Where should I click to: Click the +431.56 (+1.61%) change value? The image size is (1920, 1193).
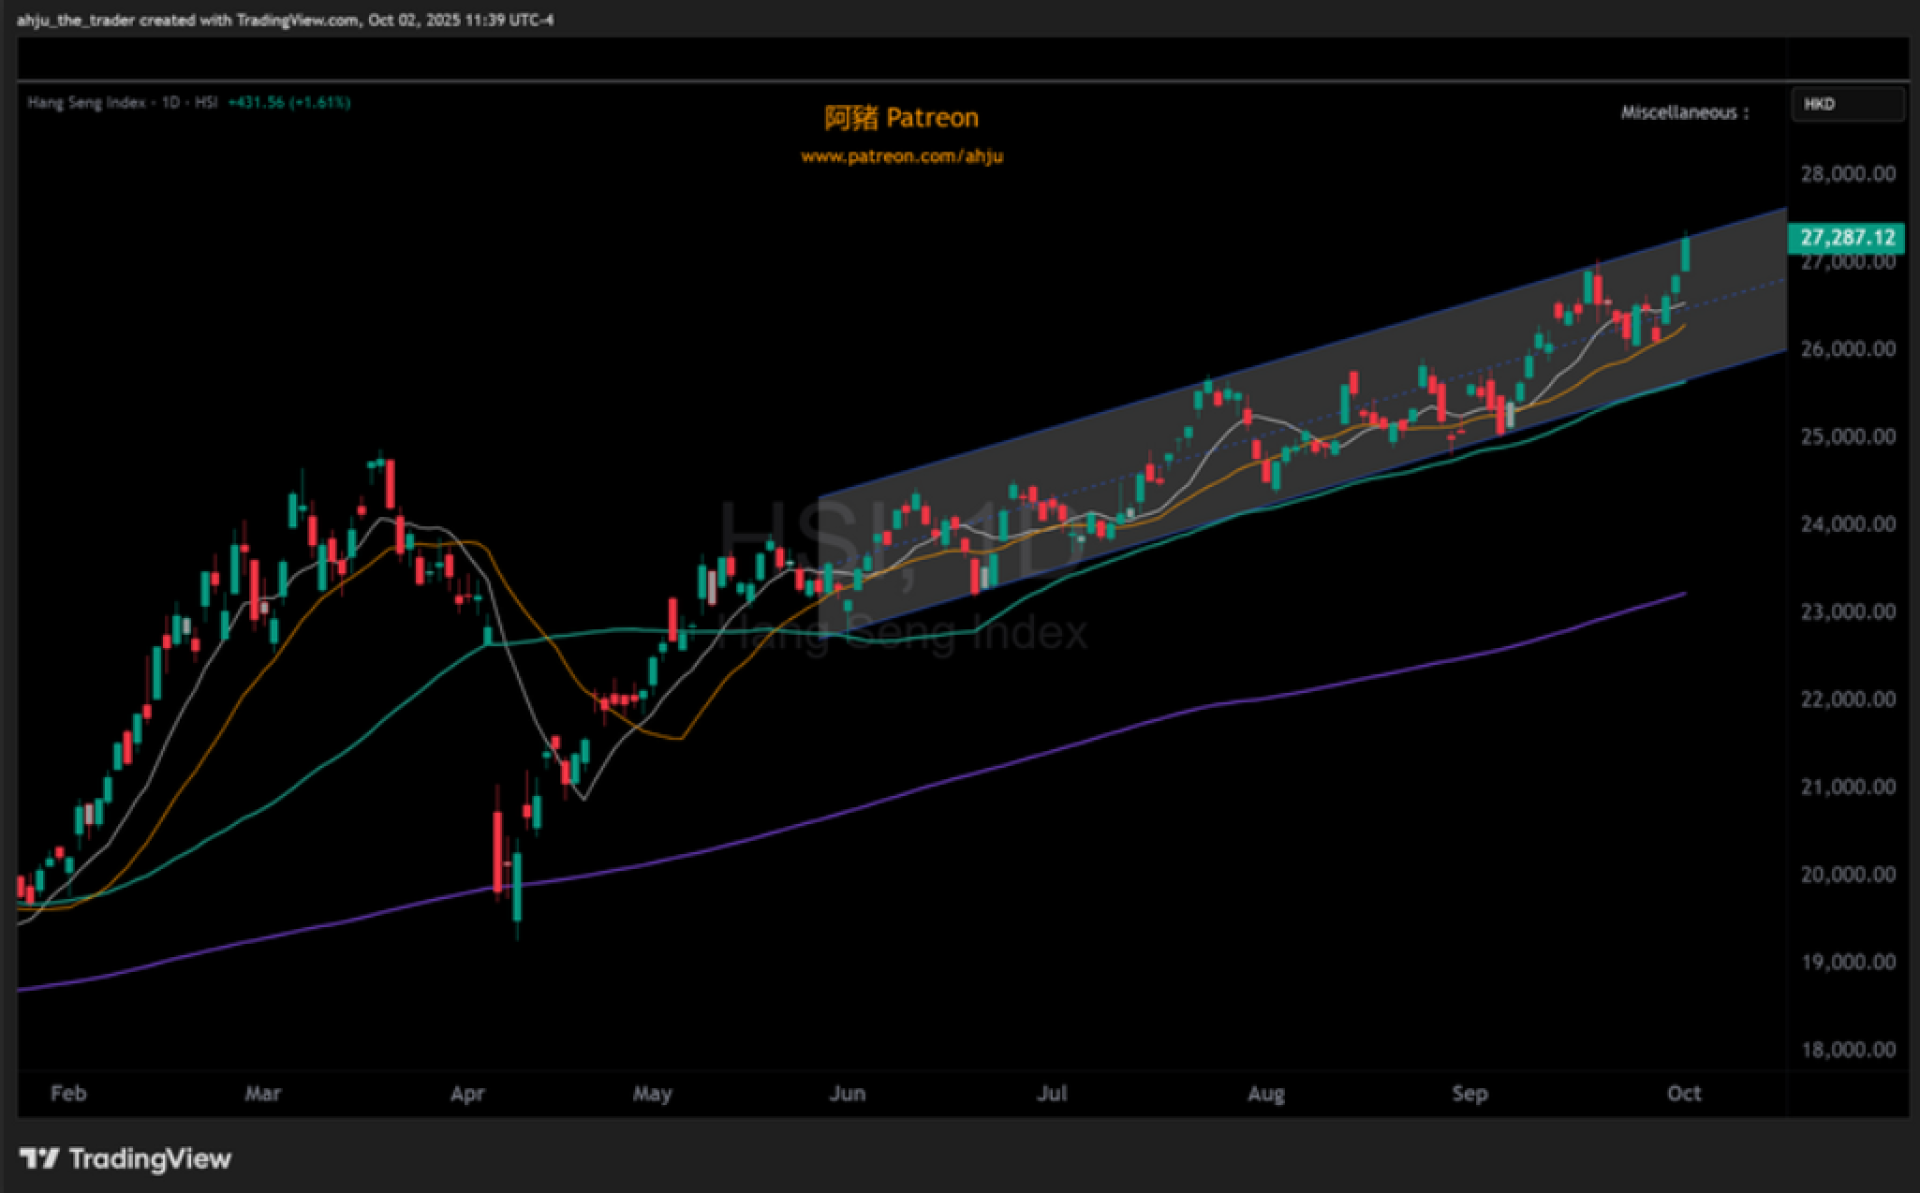point(289,102)
